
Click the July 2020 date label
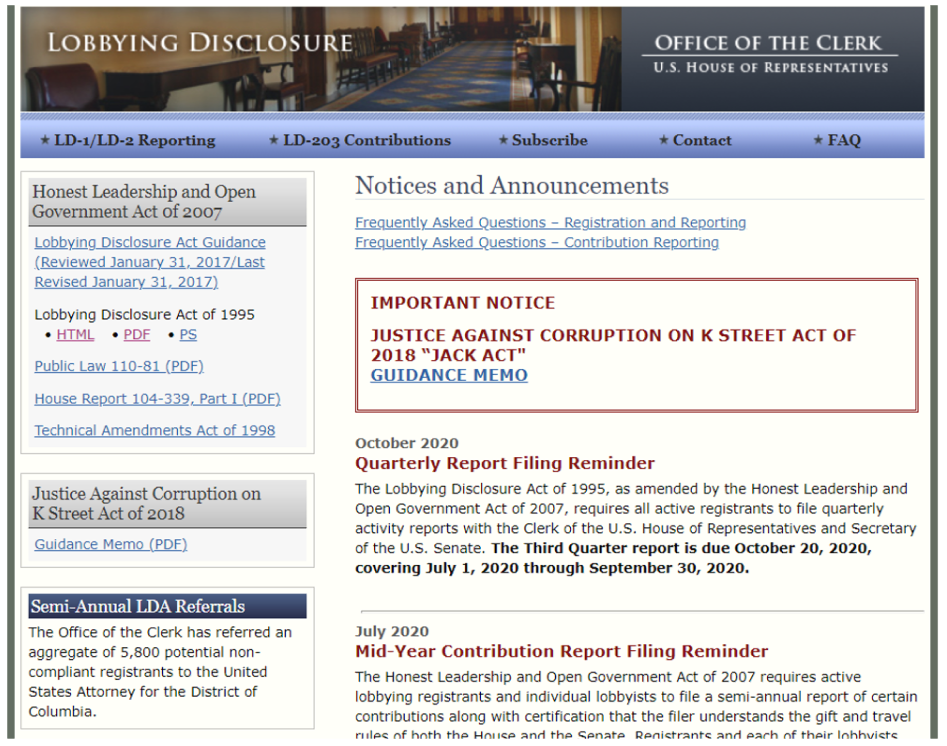click(392, 631)
